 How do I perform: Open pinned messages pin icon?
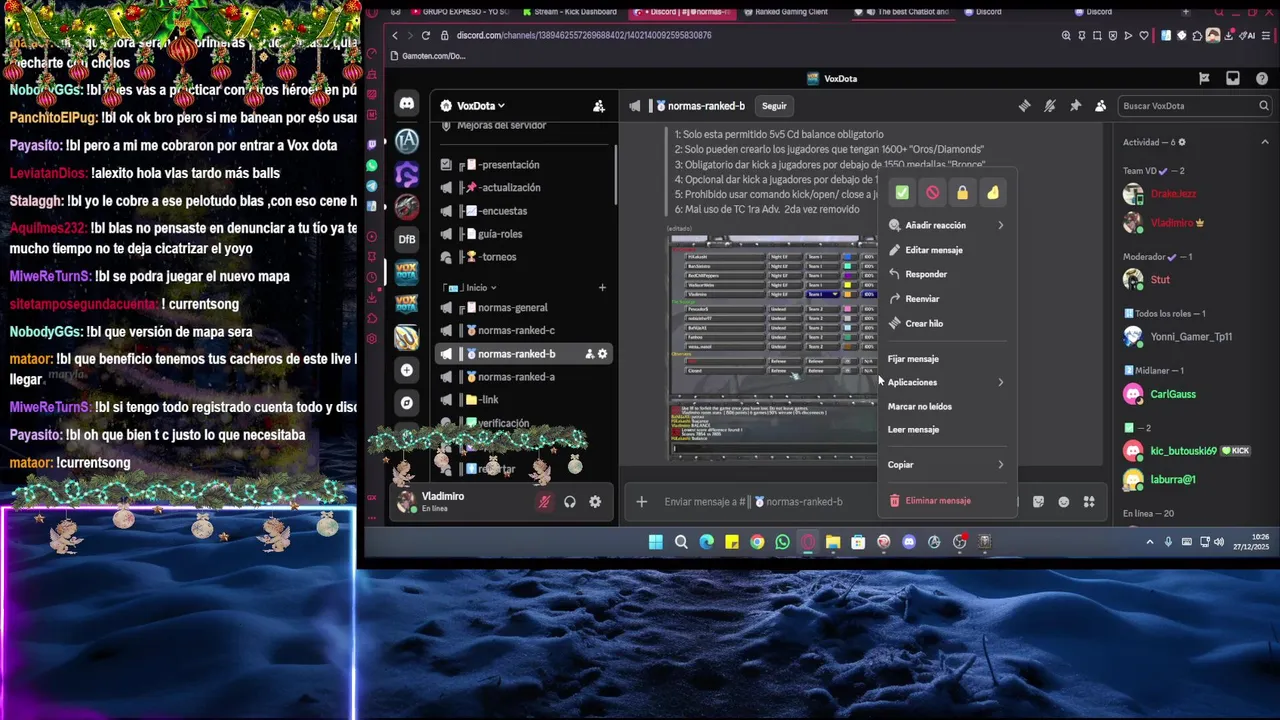(x=1075, y=106)
